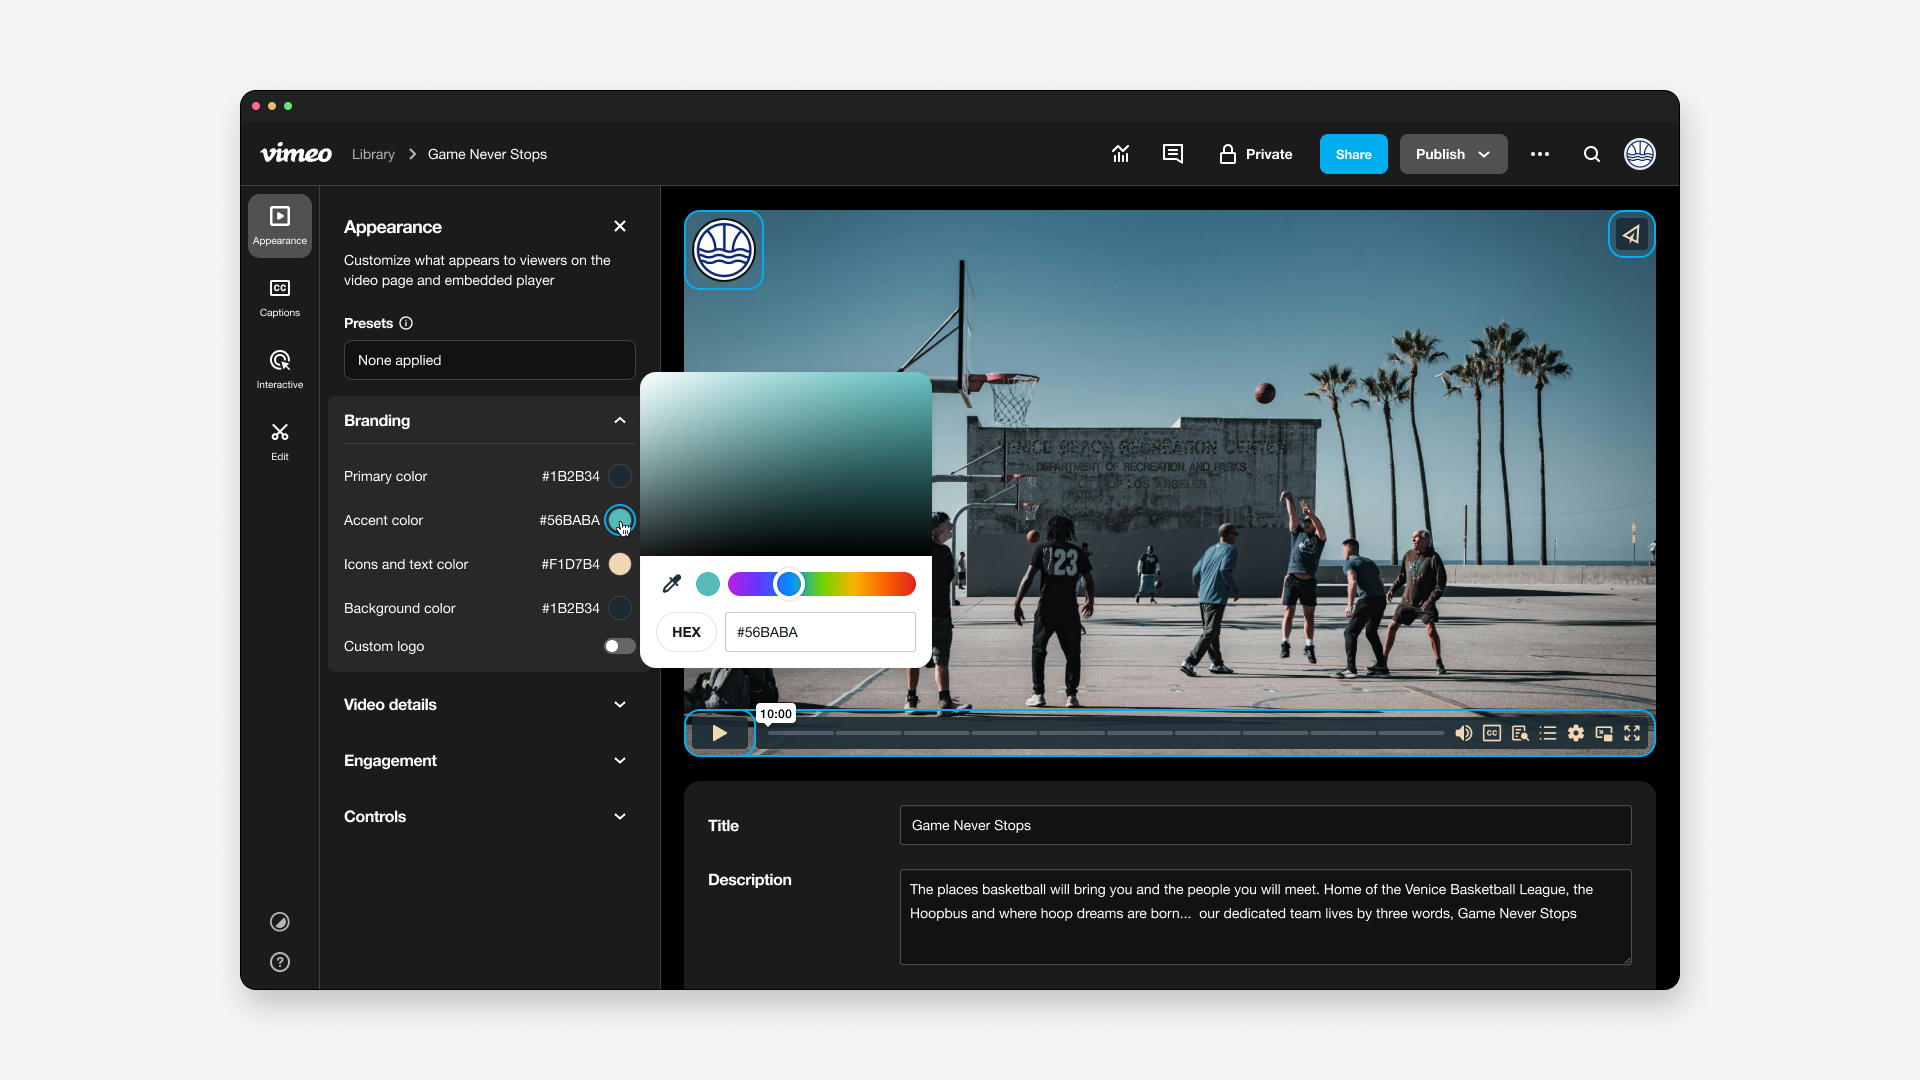
Task: Toggle picture-in-picture in player
Action: pyautogui.click(x=1604, y=733)
